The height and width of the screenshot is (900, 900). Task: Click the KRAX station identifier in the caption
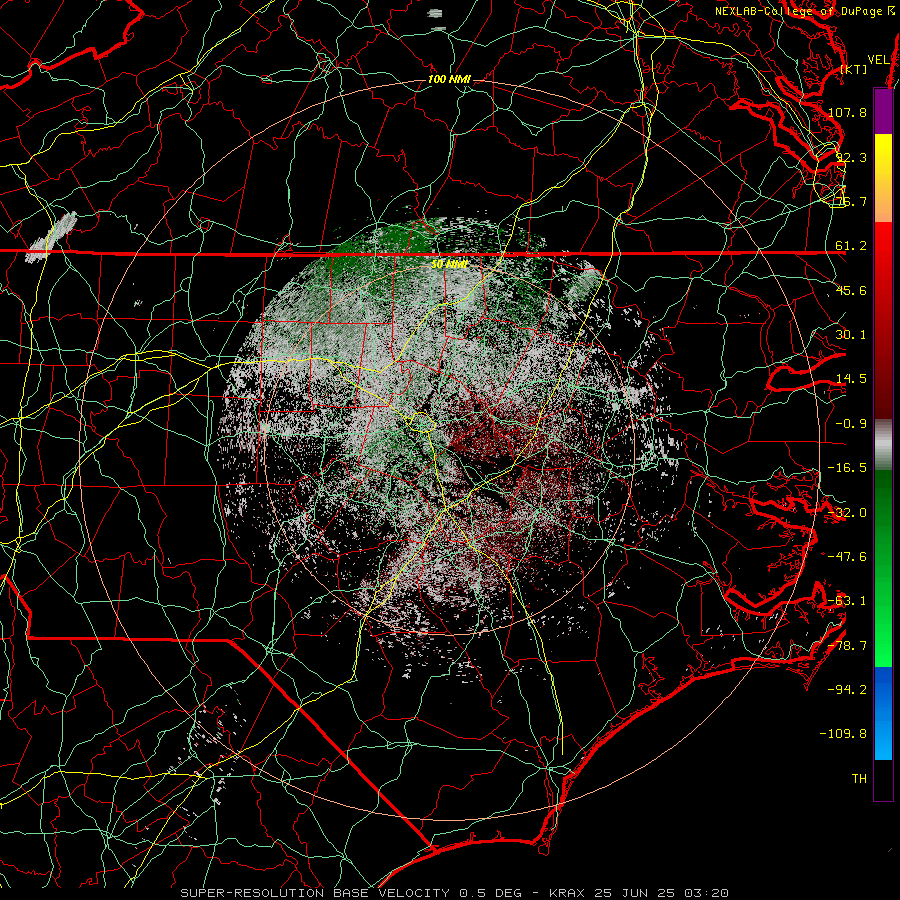click(567, 893)
